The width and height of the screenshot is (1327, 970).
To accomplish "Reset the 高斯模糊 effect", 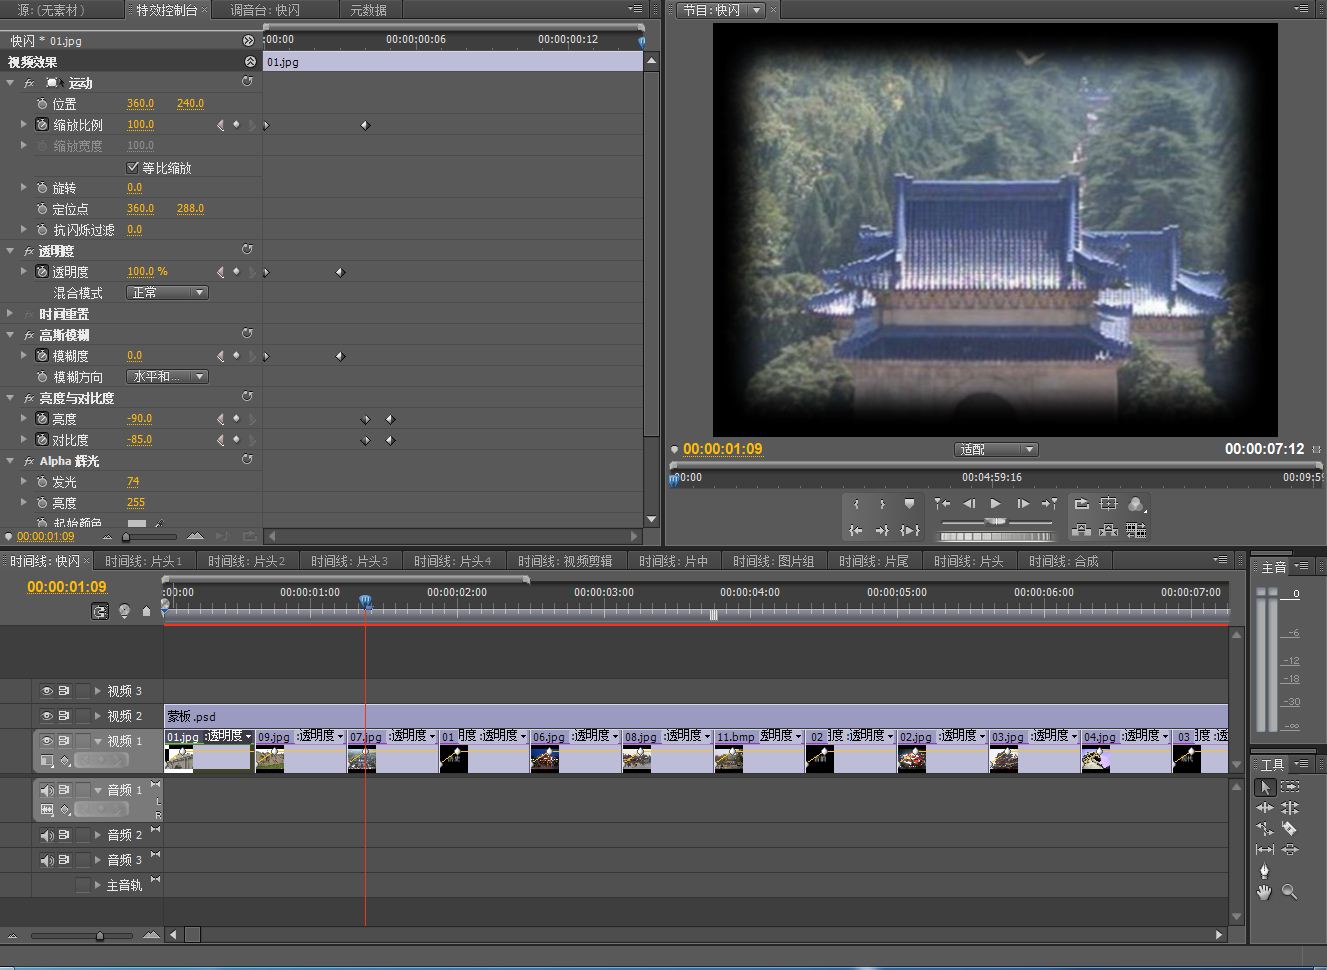I will (x=247, y=334).
